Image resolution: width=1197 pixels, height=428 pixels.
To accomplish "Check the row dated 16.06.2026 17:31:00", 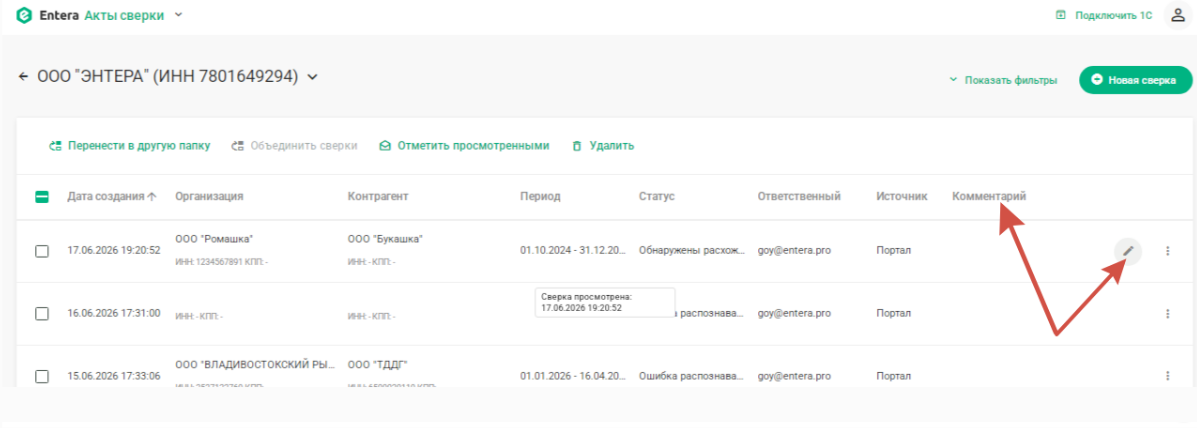I will [42, 314].
